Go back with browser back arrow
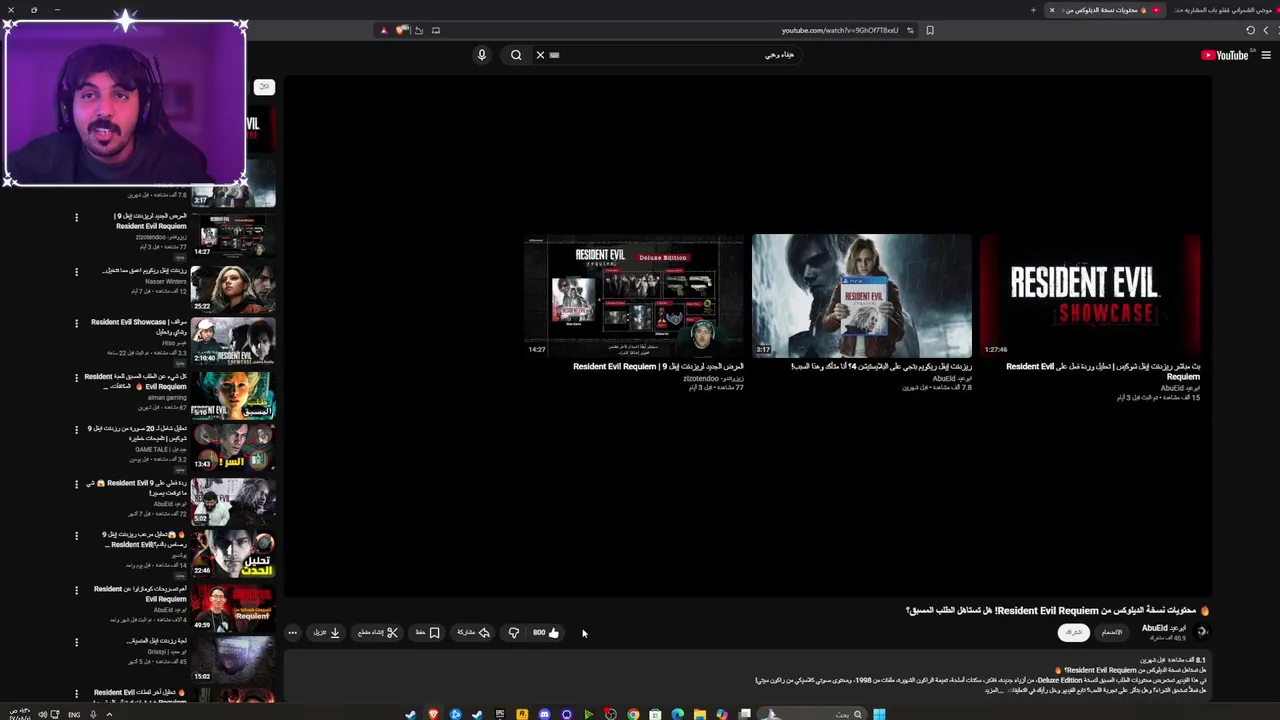 (1266, 30)
